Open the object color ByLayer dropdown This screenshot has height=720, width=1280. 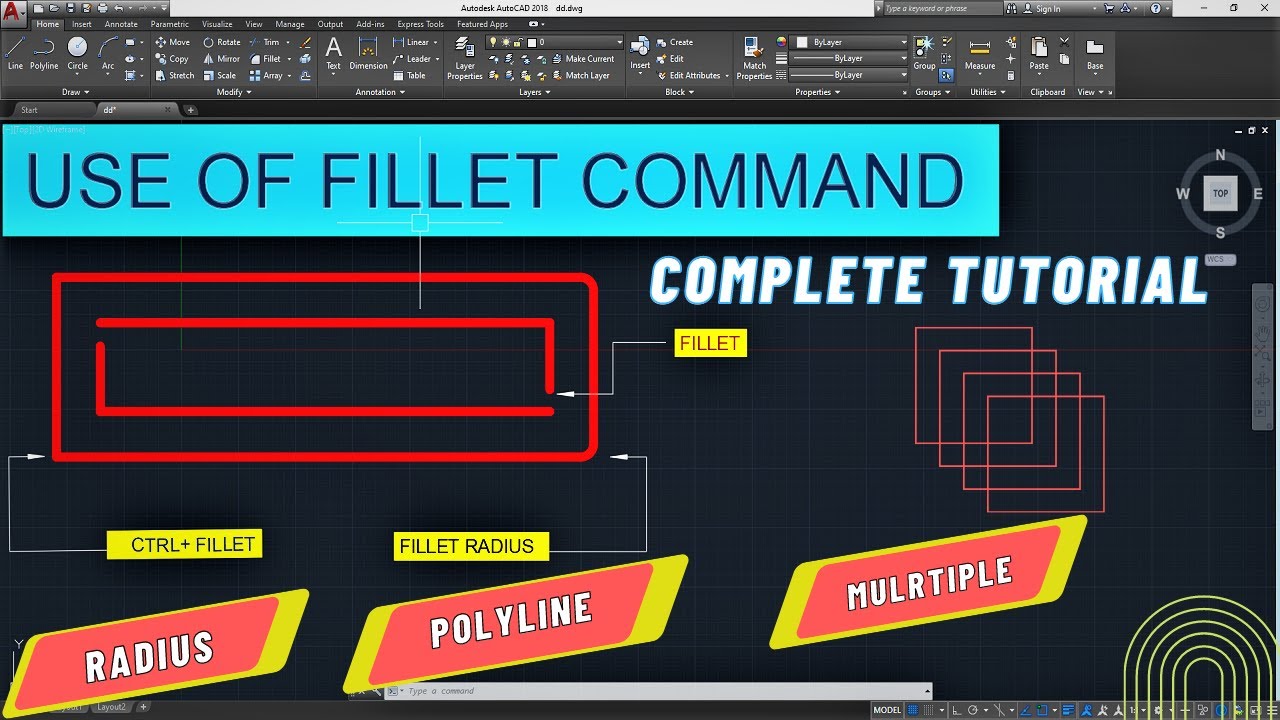[849, 42]
